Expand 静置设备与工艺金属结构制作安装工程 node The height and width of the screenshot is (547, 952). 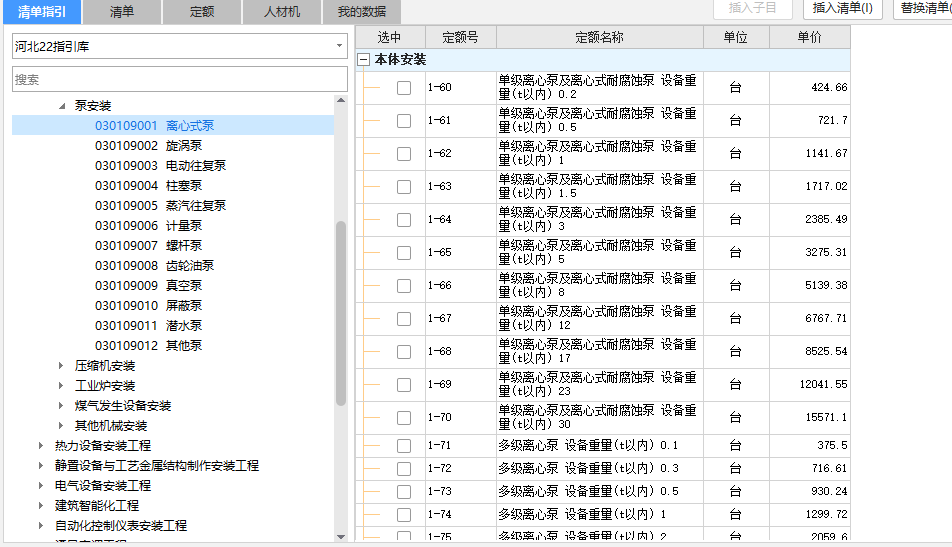click(41, 466)
